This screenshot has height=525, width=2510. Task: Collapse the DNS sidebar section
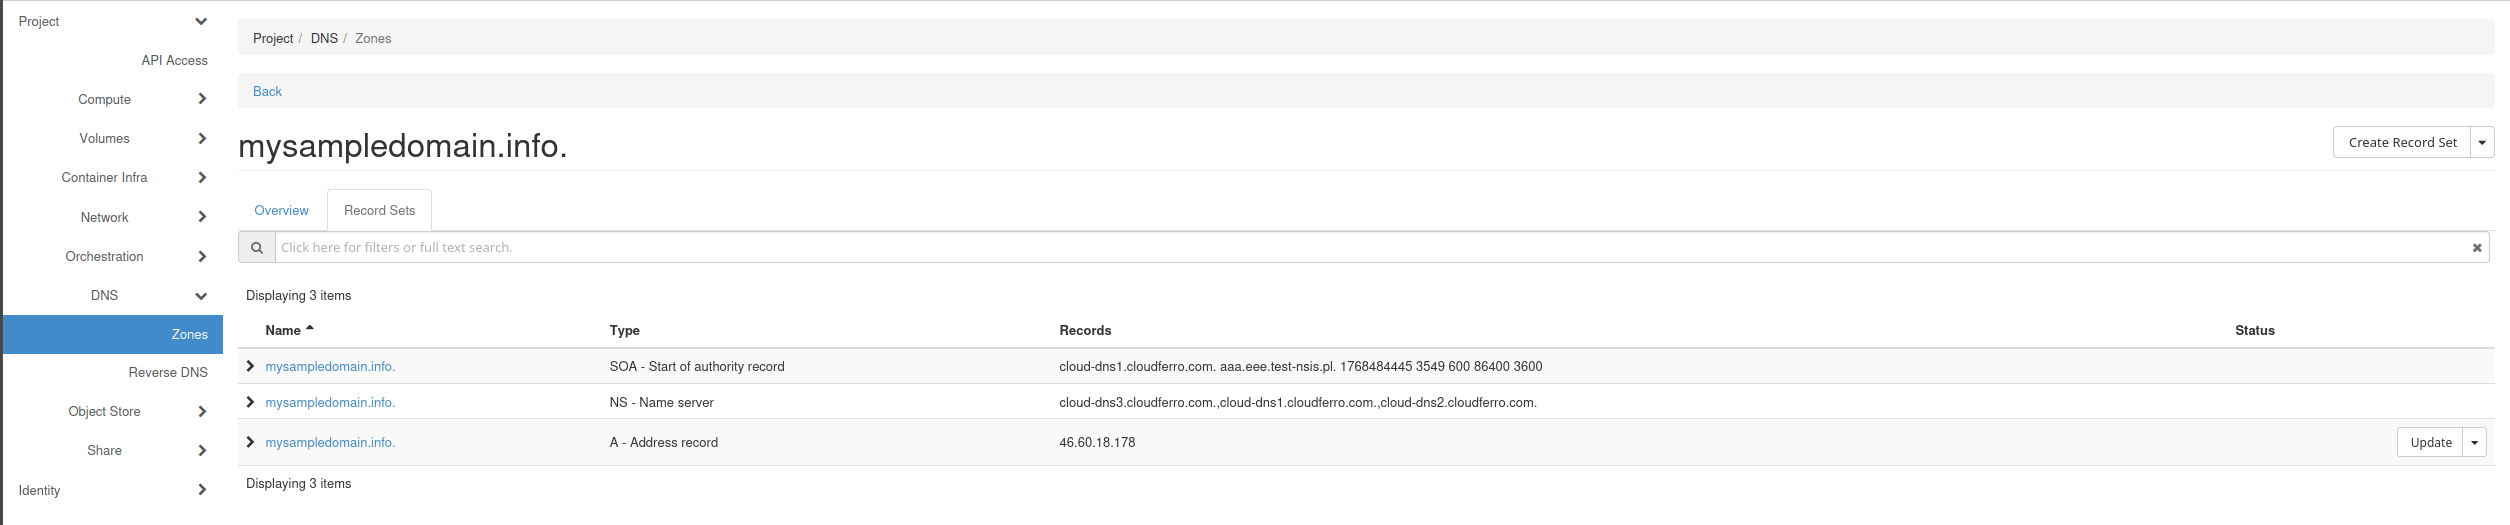coord(201,296)
